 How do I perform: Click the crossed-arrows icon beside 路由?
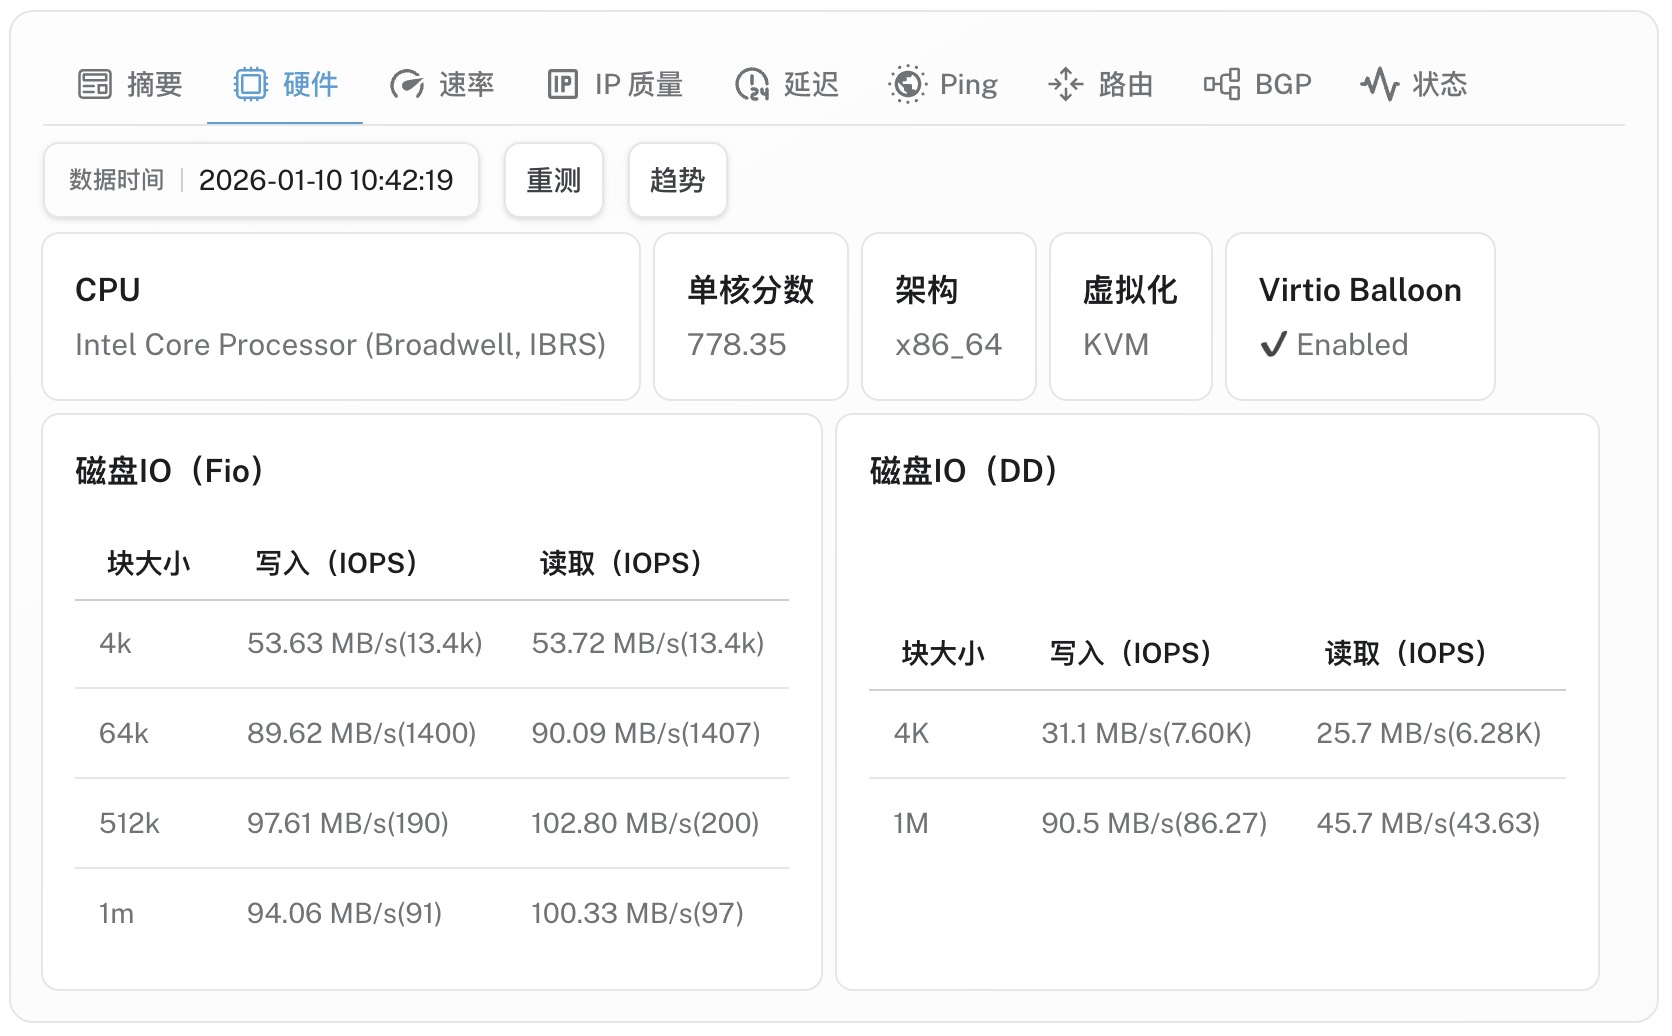[1066, 84]
